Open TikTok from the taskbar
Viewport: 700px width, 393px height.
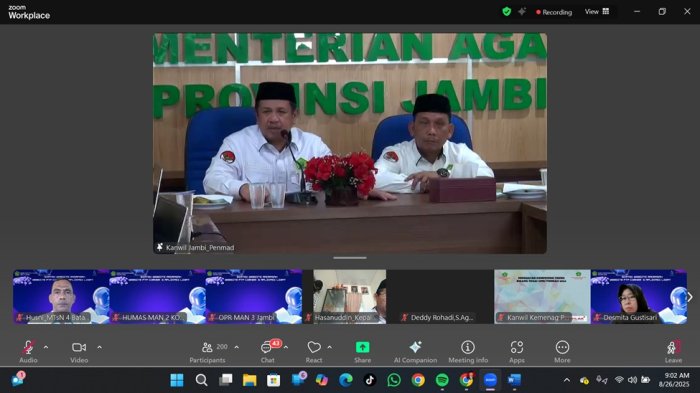click(370, 380)
